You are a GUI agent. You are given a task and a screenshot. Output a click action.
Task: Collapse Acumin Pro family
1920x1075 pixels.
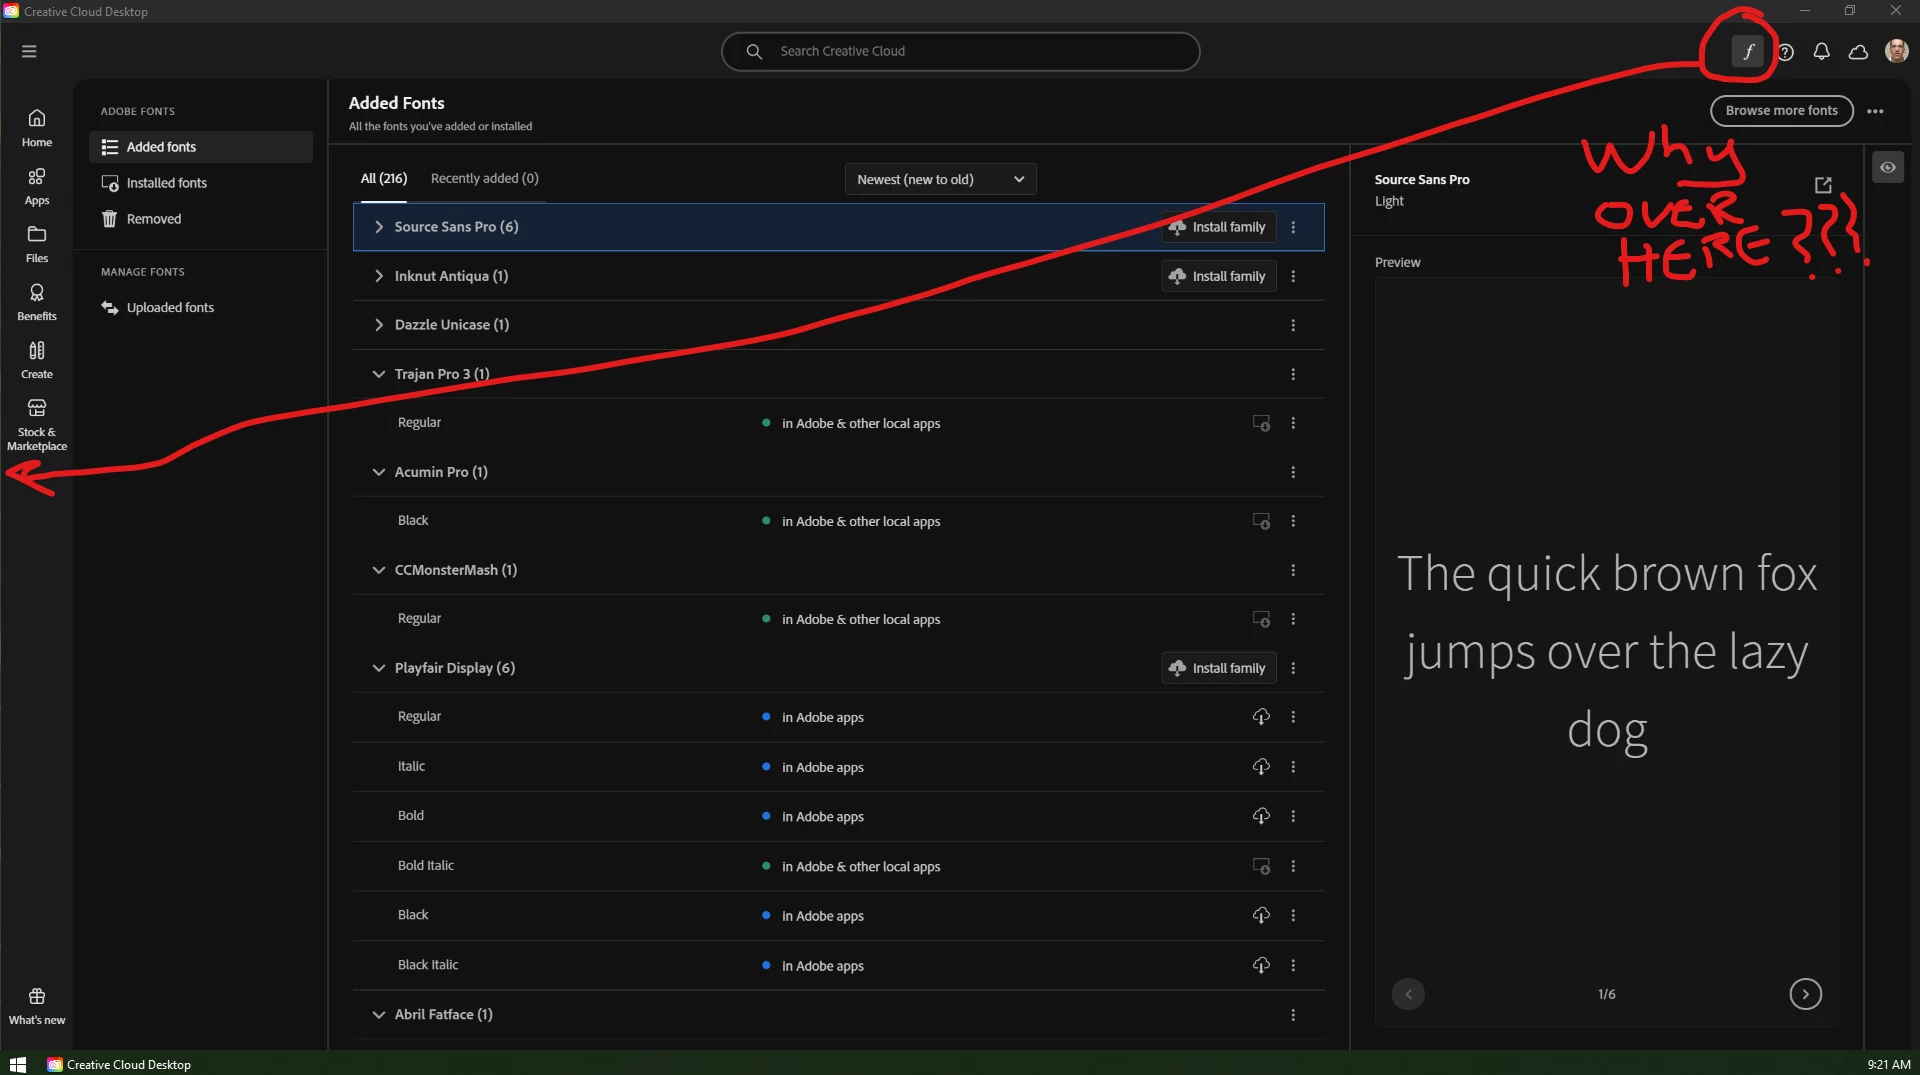click(379, 472)
